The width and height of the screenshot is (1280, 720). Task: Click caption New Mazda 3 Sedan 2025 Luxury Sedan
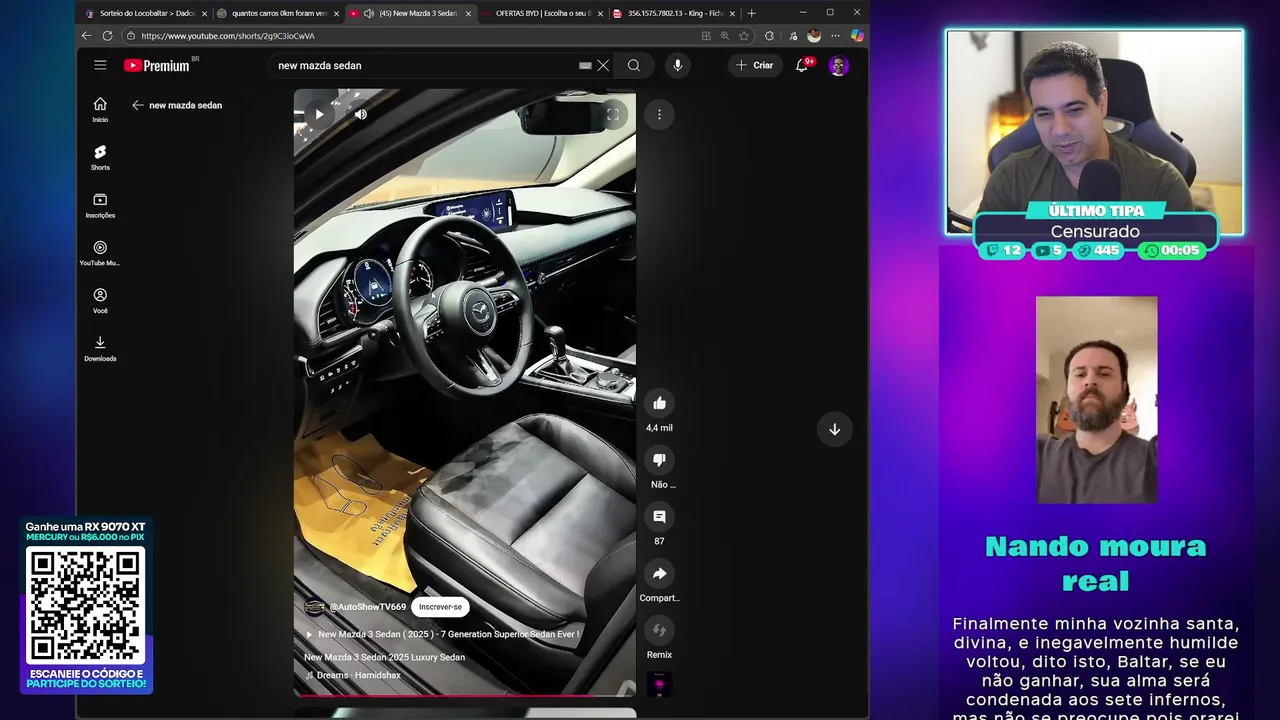pyautogui.click(x=384, y=657)
